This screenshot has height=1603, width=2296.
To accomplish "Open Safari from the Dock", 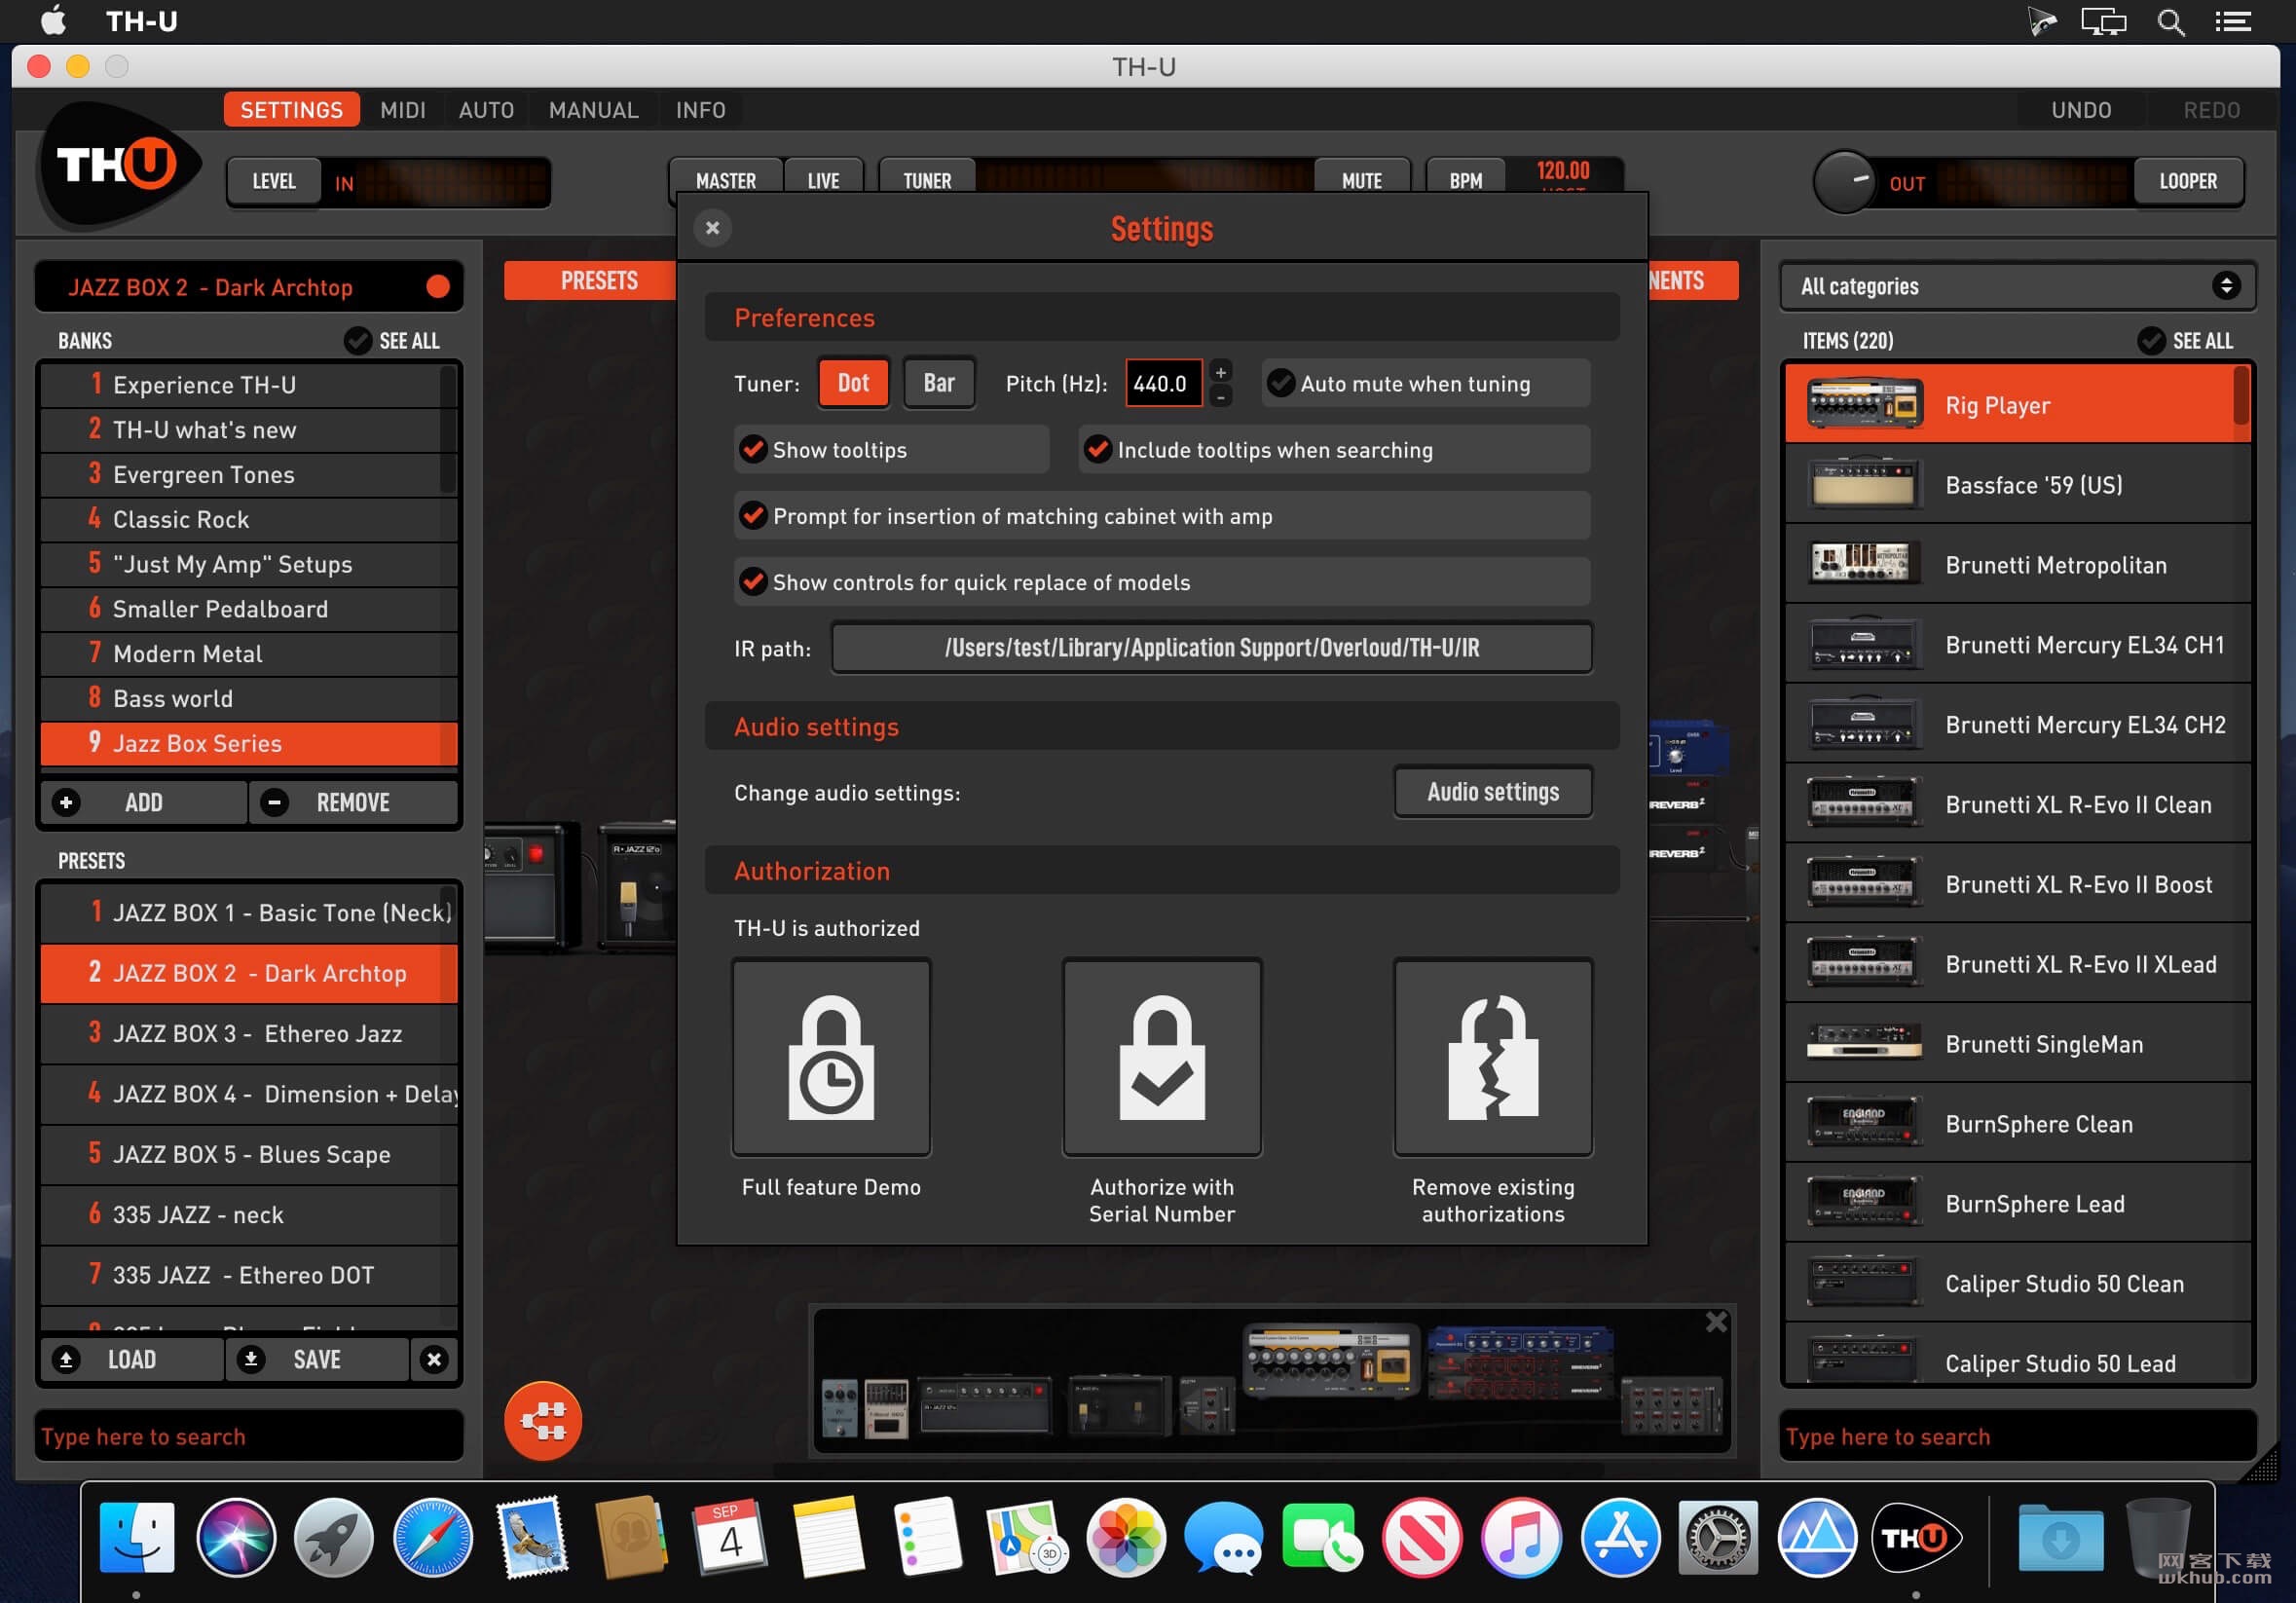I will [433, 1537].
